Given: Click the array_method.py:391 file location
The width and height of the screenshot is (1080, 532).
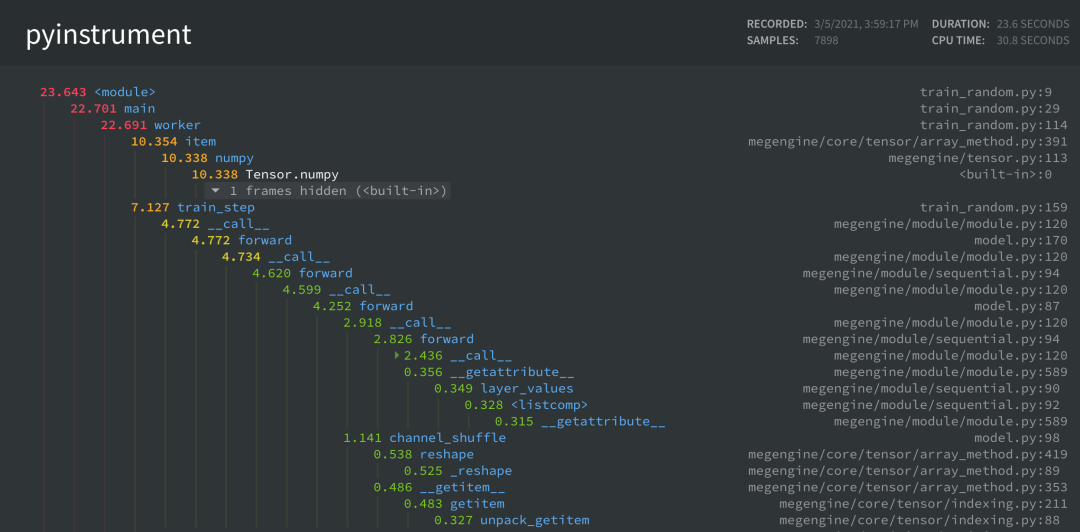Looking at the screenshot, I should (907, 142).
